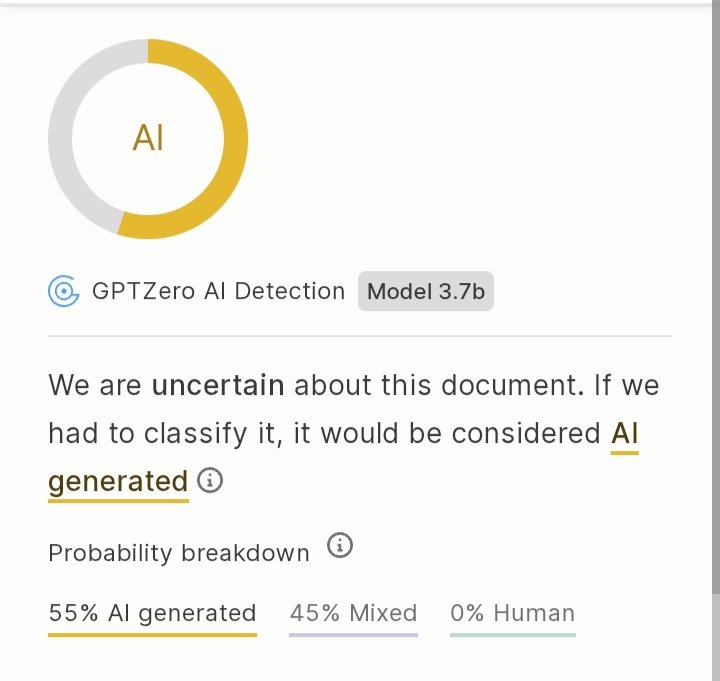Select the 45% Mixed tab
The image size is (720, 681).
point(354,613)
